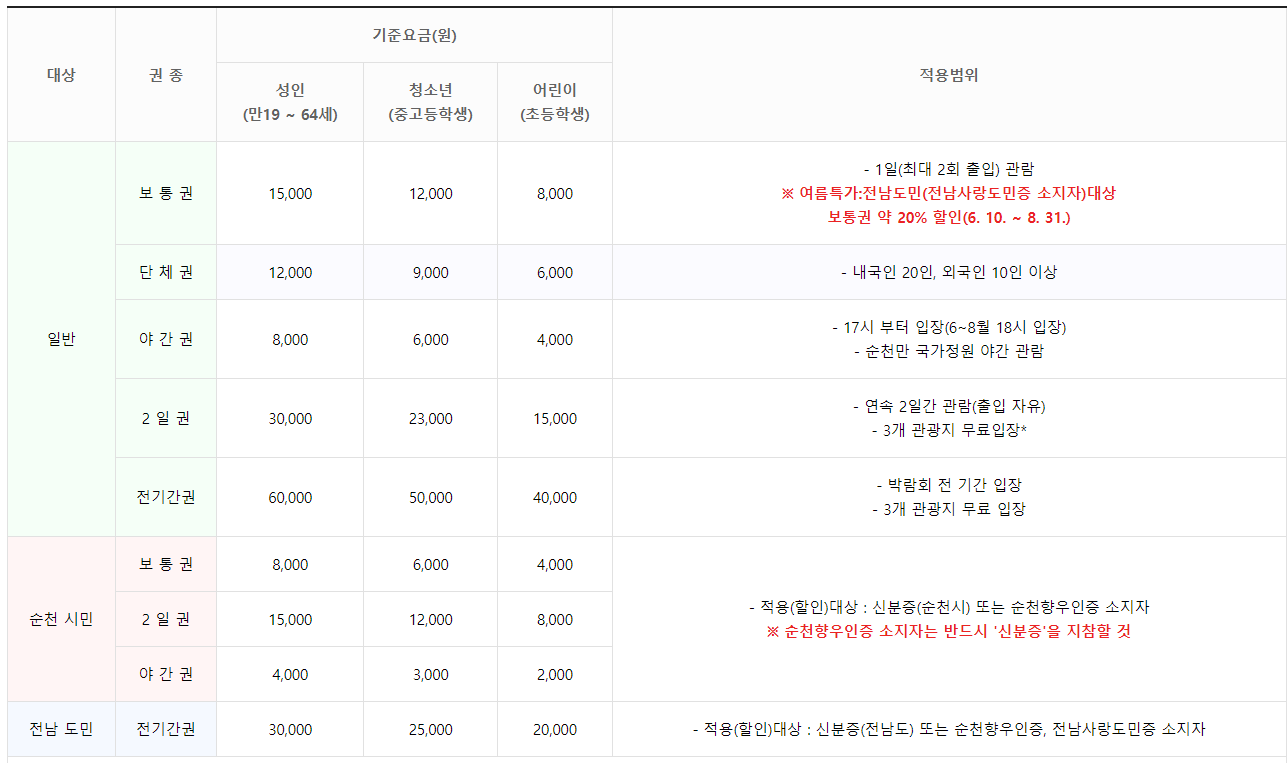
Task: Click the 일반 야간권 adult price 8,000
Action: pyautogui.click(x=290, y=339)
